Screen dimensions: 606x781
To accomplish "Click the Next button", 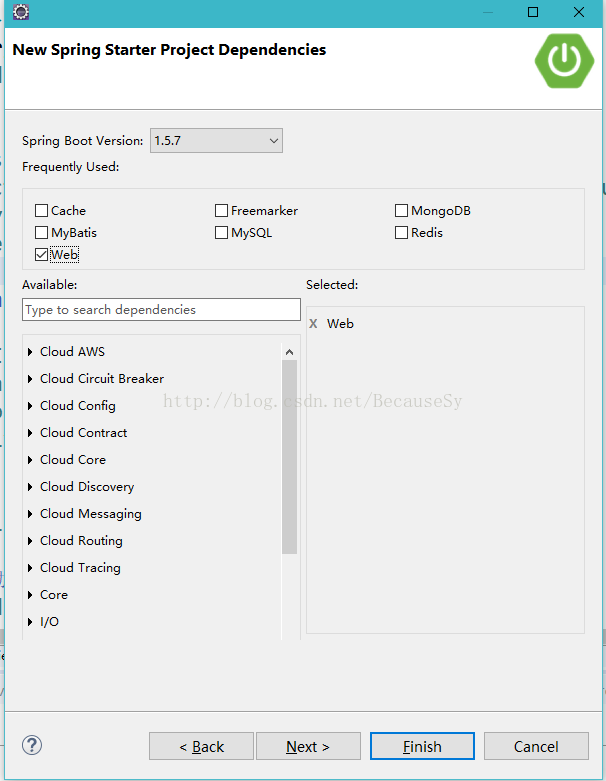I will [x=308, y=746].
